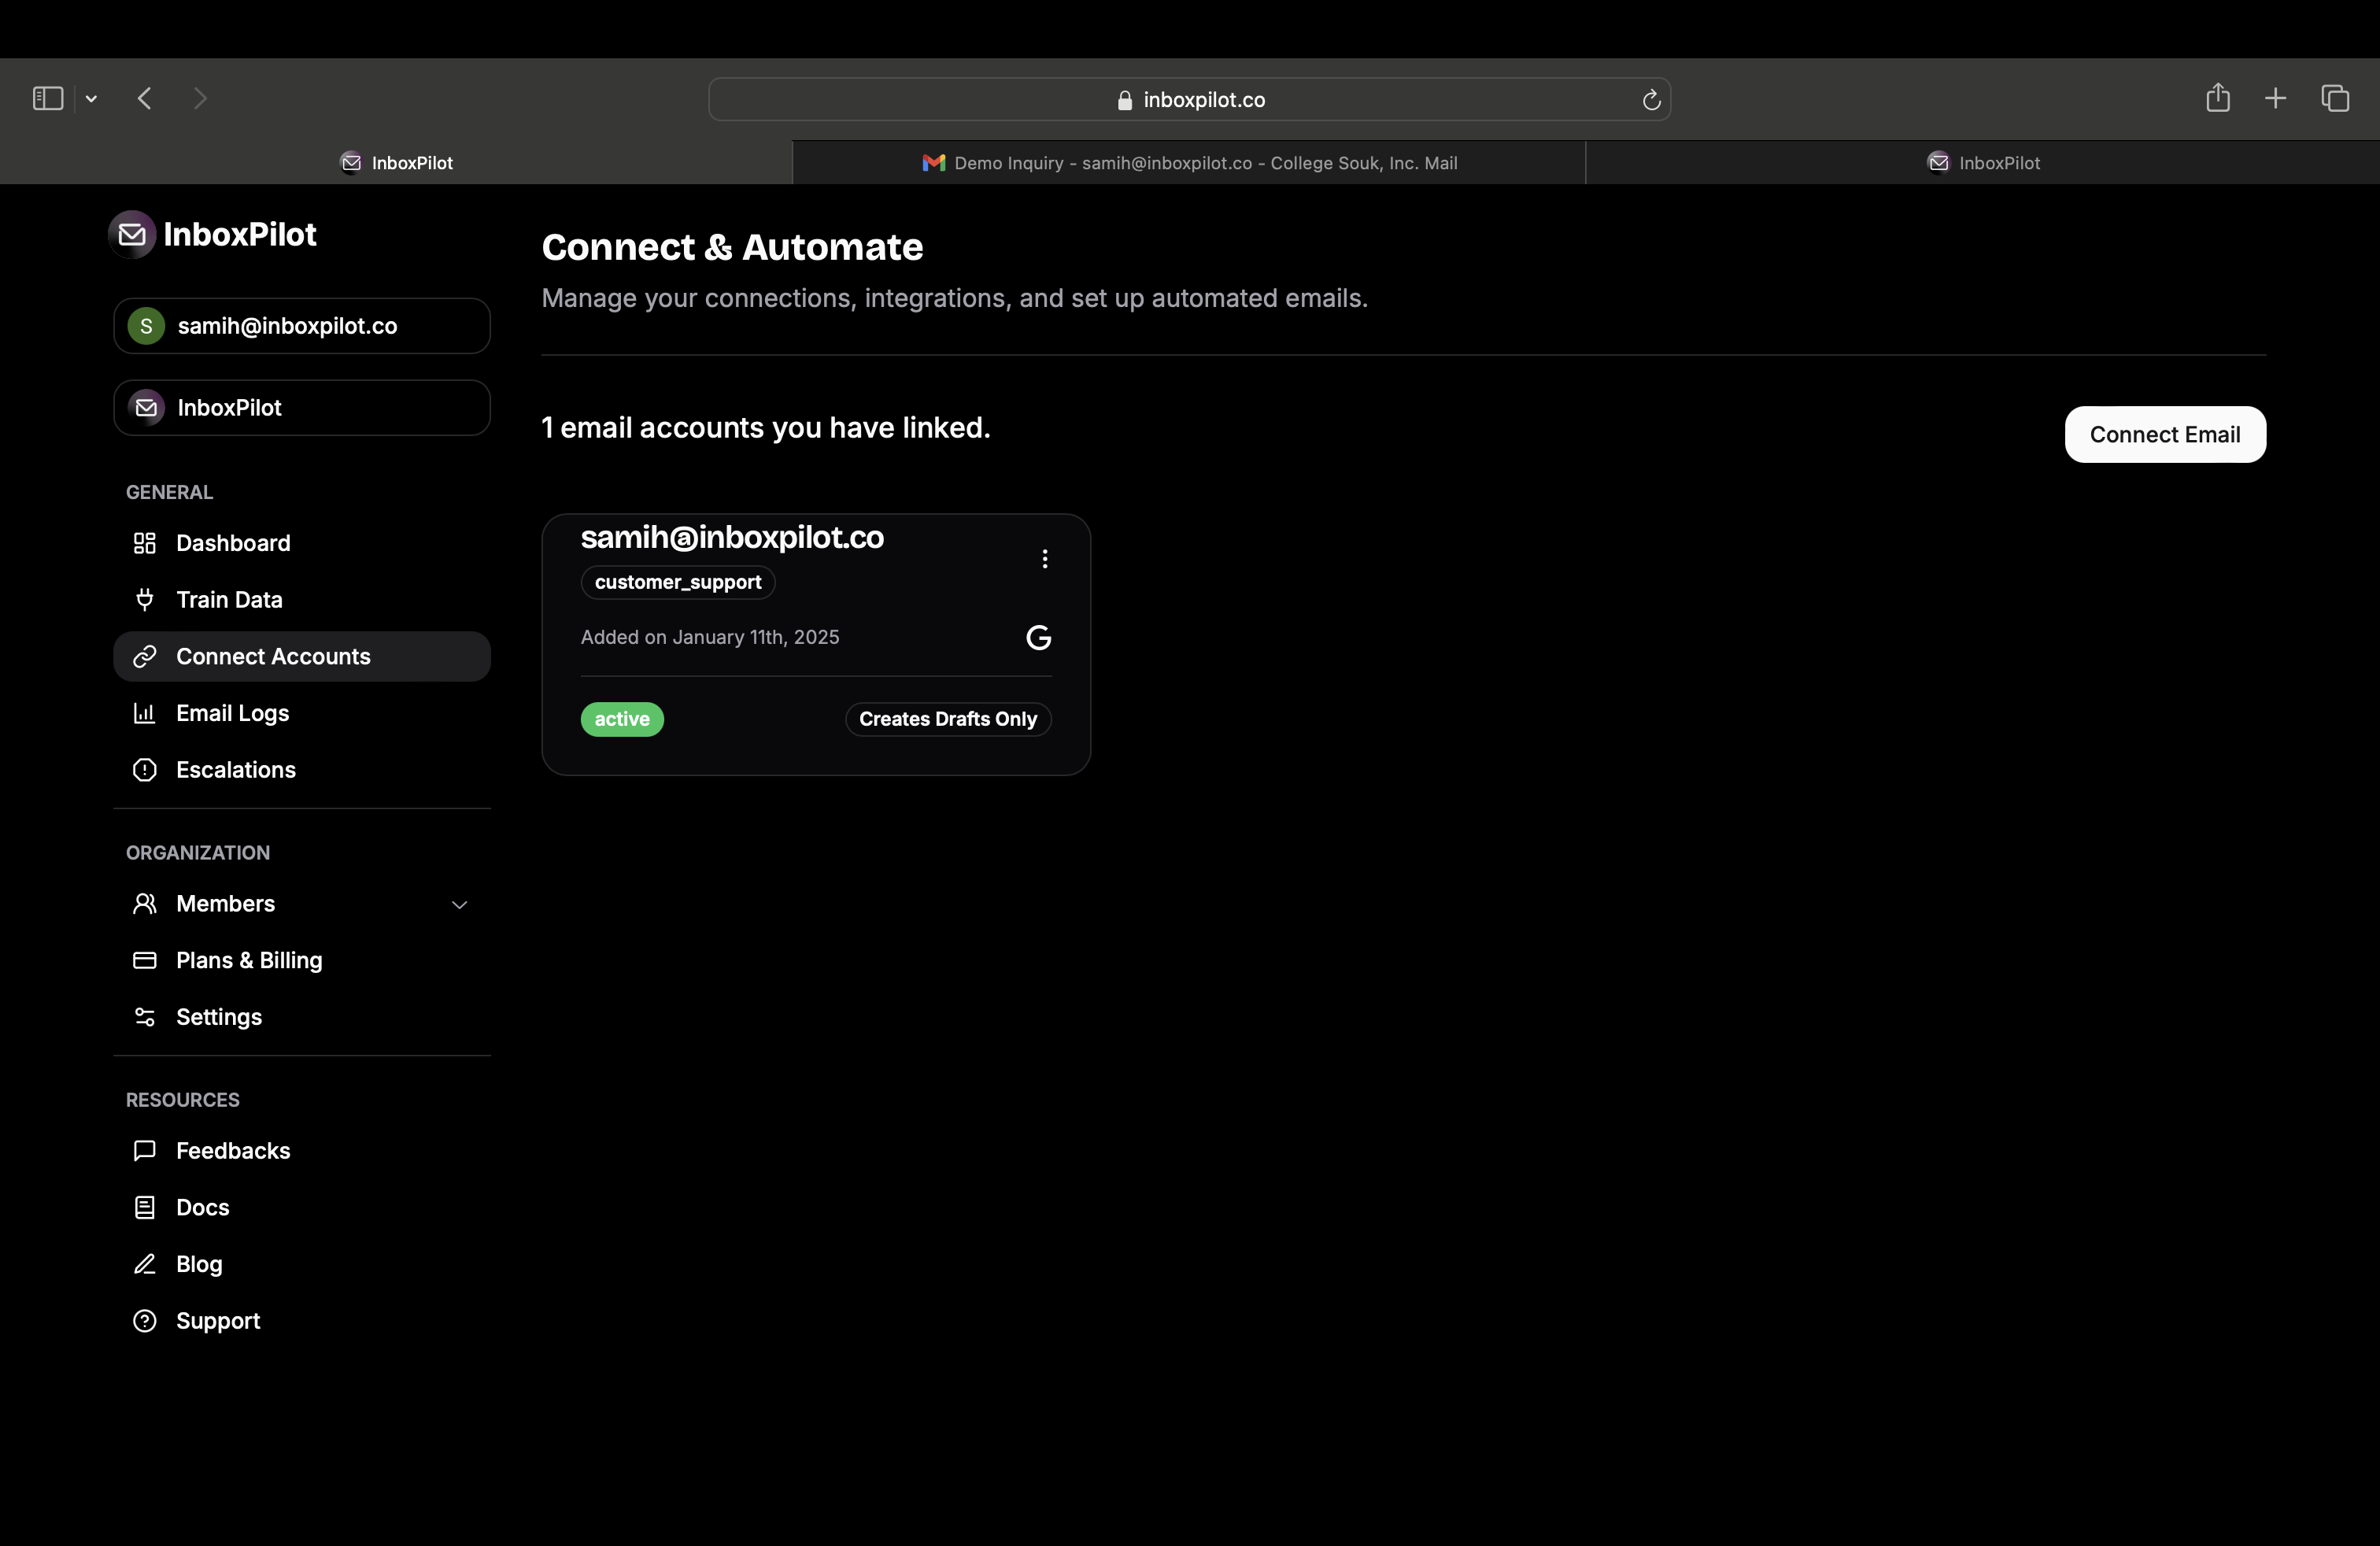Reload the page with the refresh icon

(x=1651, y=100)
